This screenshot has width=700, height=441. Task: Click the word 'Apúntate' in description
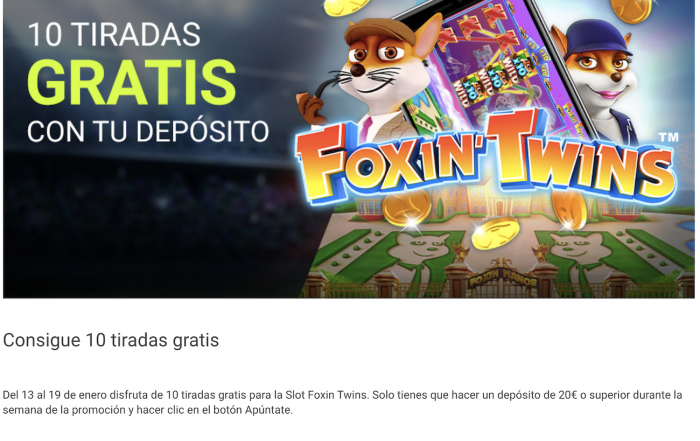267,410
